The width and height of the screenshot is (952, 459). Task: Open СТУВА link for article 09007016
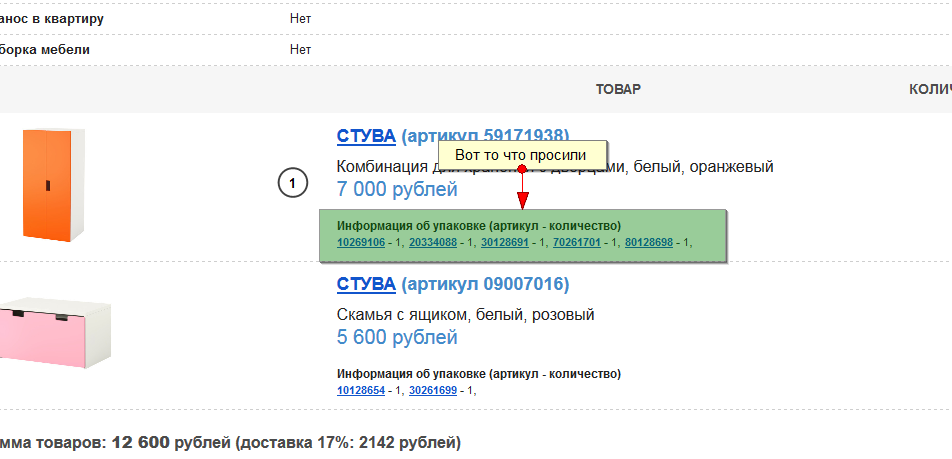click(x=366, y=285)
